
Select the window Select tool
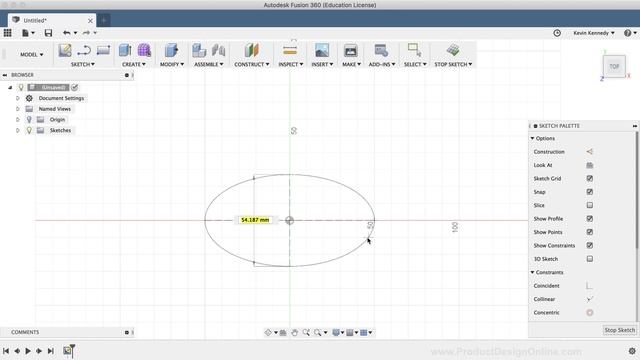[414, 50]
